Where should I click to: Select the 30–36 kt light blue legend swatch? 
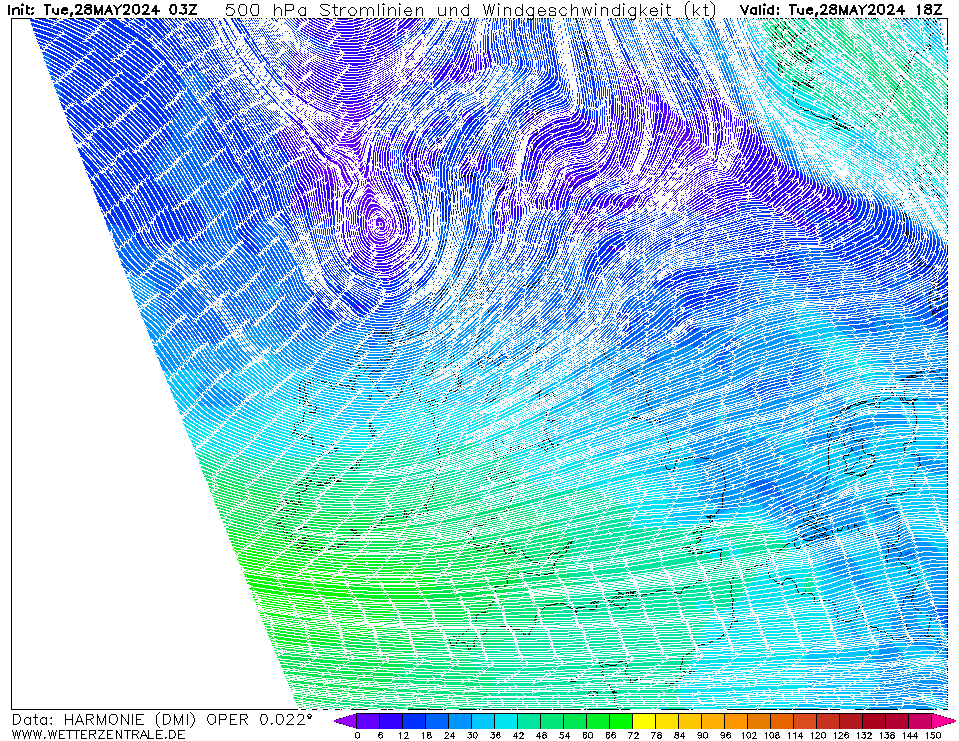coord(483,721)
